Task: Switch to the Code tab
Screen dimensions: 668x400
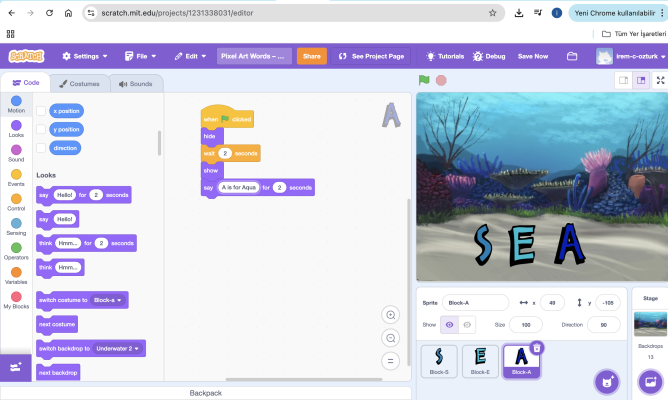Action: coord(26,83)
